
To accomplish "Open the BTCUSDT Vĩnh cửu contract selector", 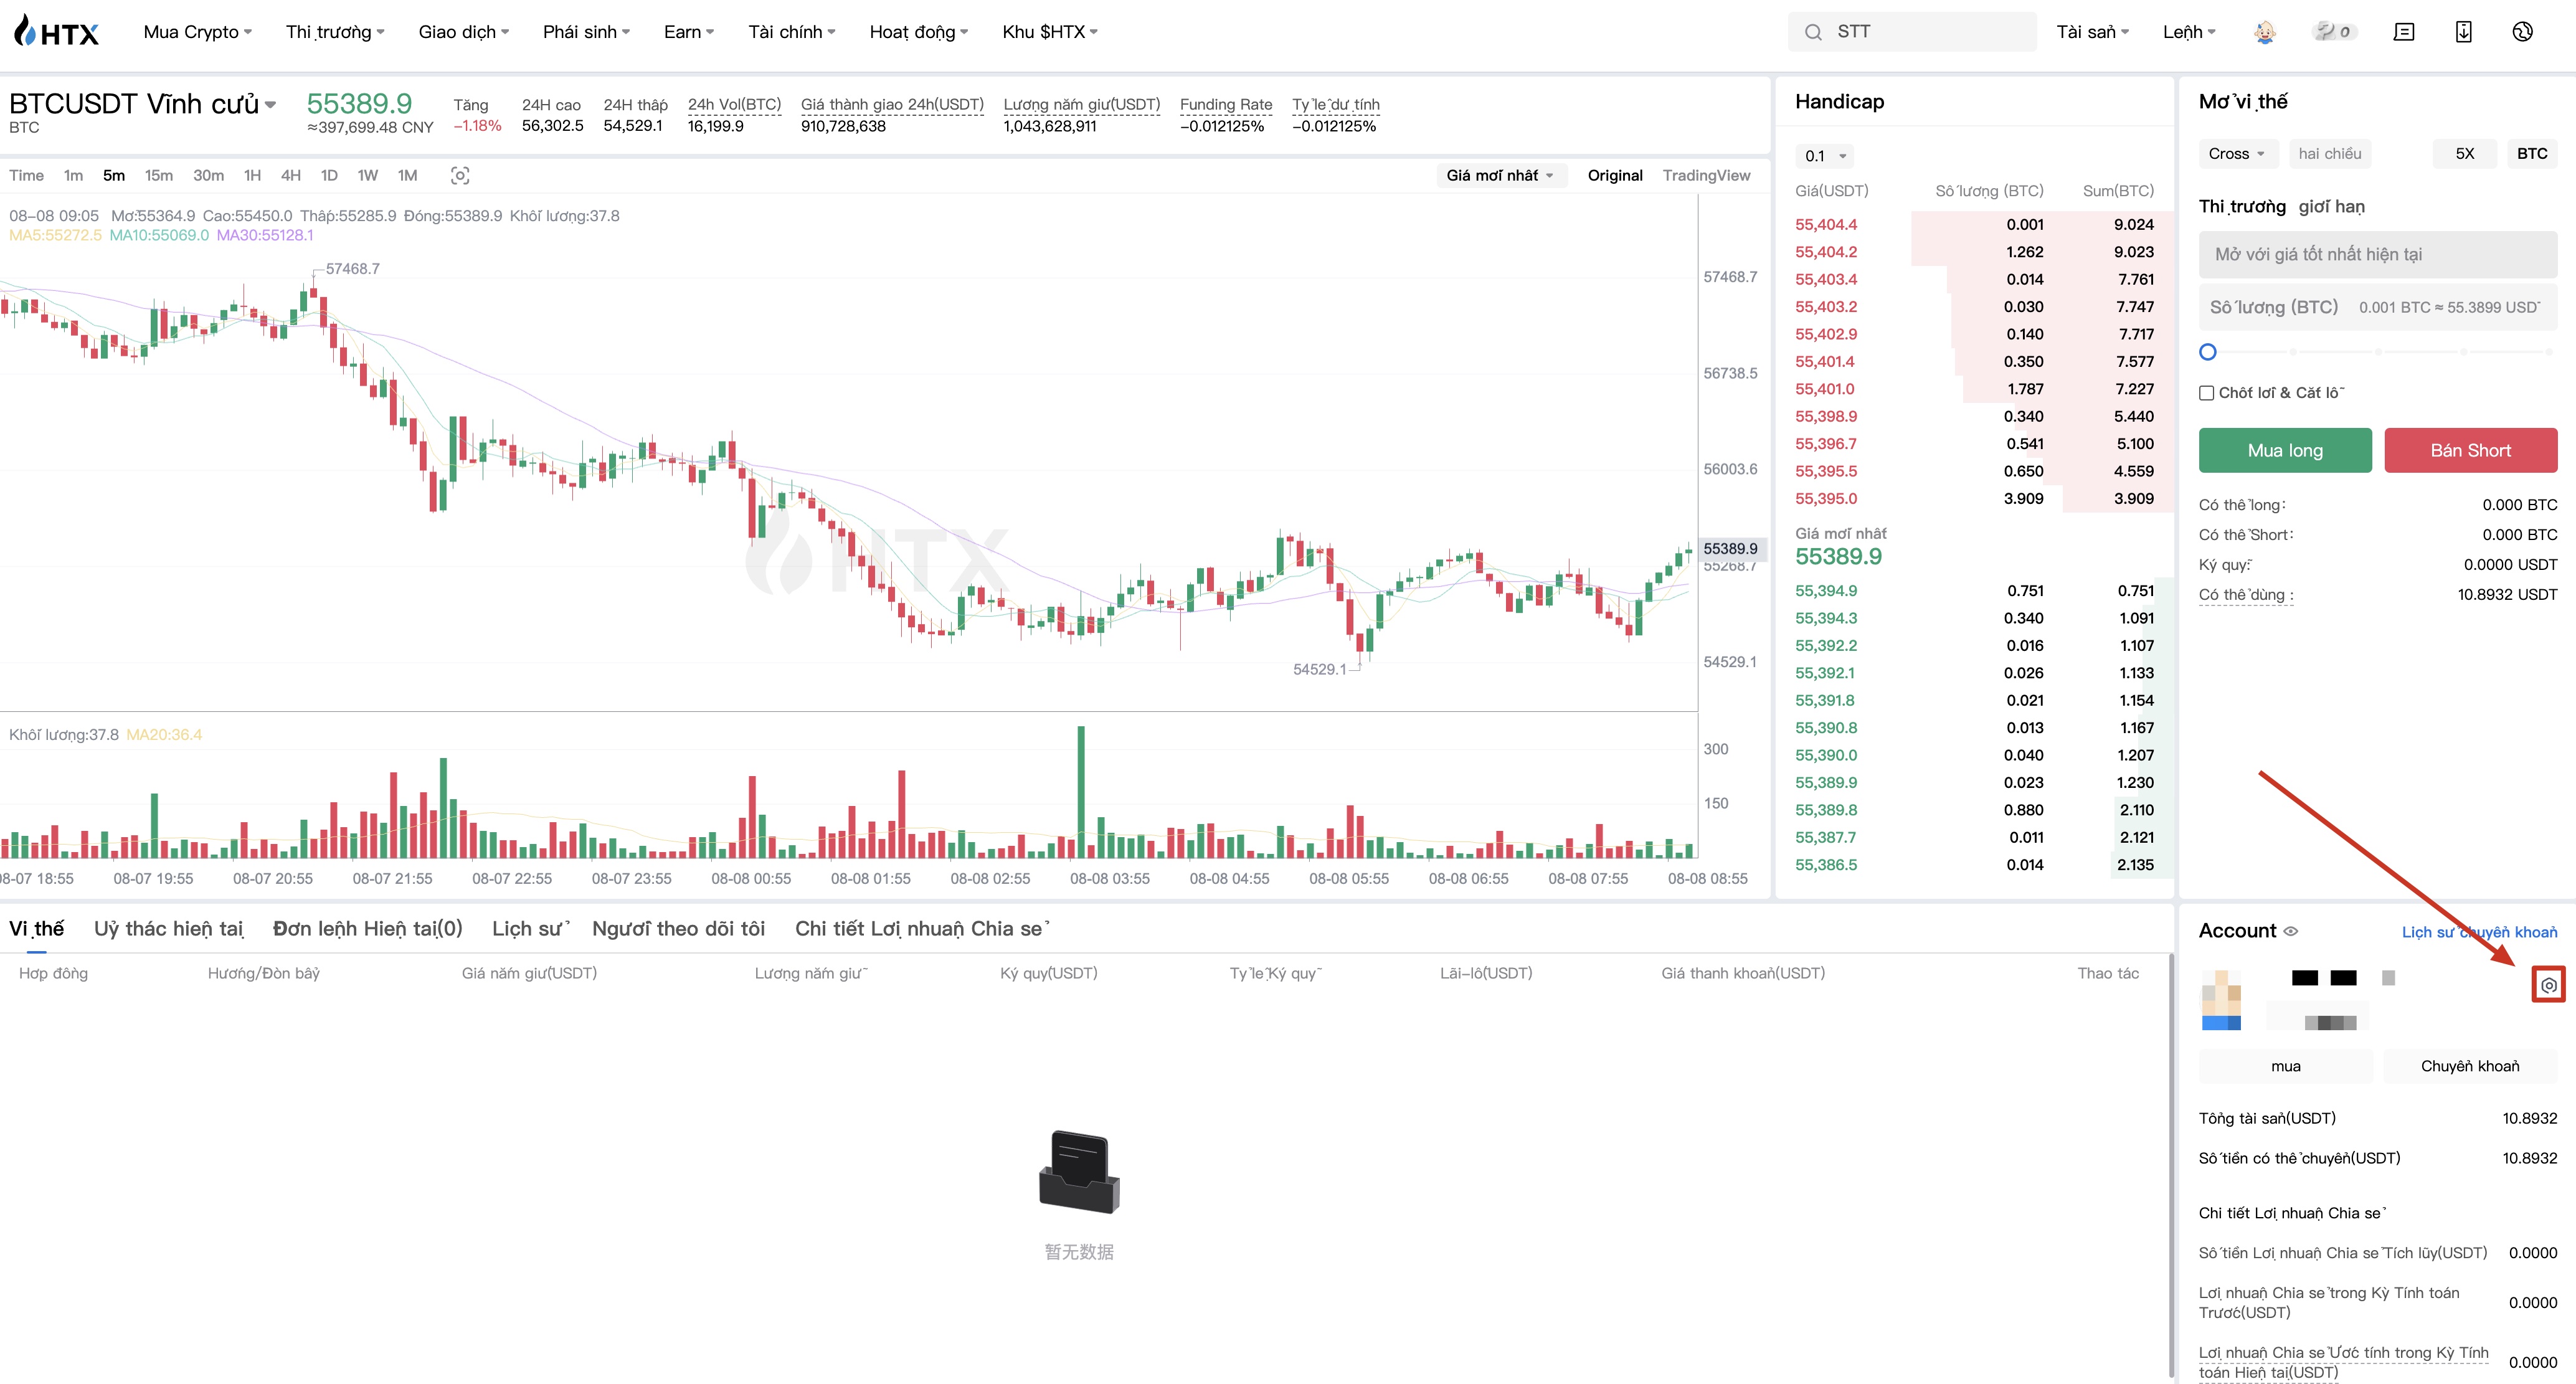I will pyautogui.click(x=142, y=104).
